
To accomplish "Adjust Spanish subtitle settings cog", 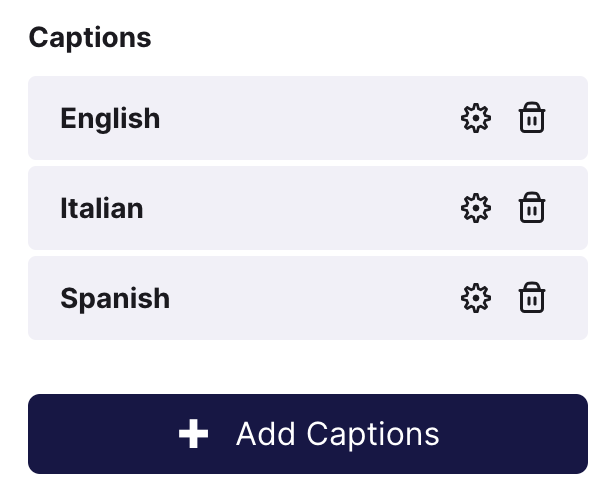I will (x=475, y=298).
